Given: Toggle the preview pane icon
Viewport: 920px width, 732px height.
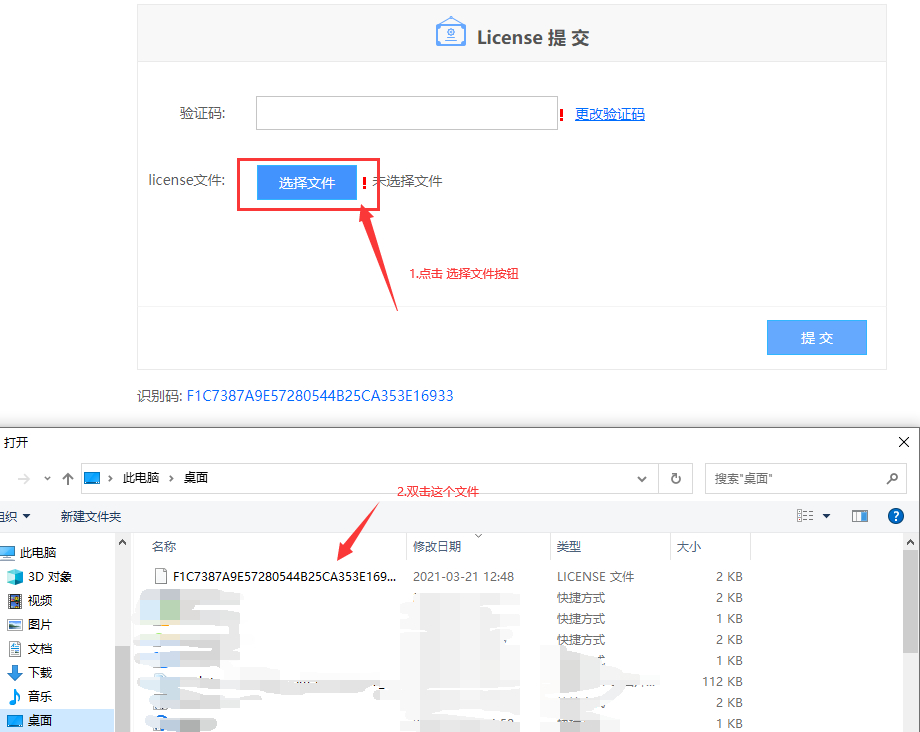Looking at the screenshot, I should tap(861, 515).
